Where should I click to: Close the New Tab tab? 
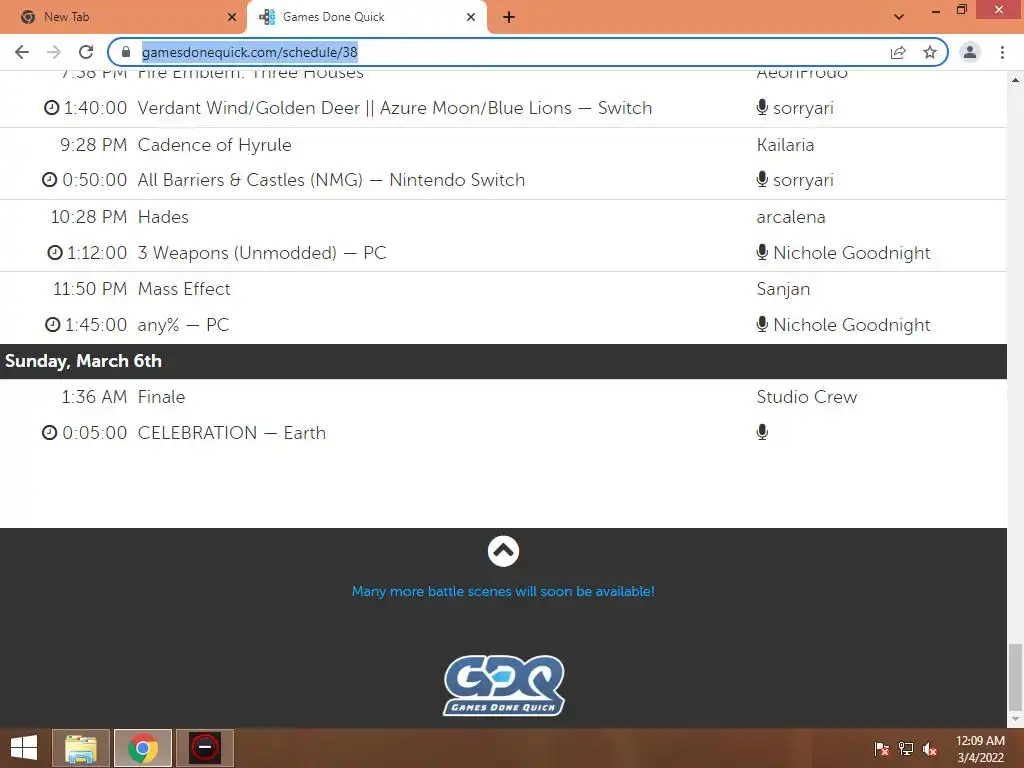coord(232,17)
